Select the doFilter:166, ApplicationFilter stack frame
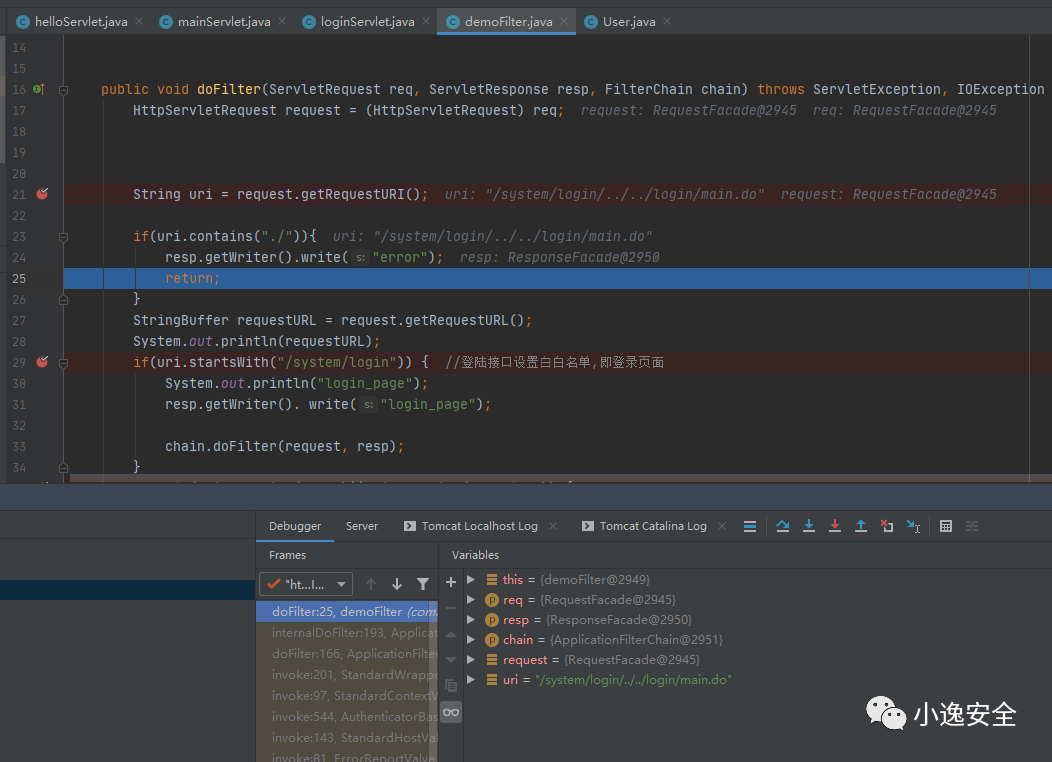 pos(347,653)
